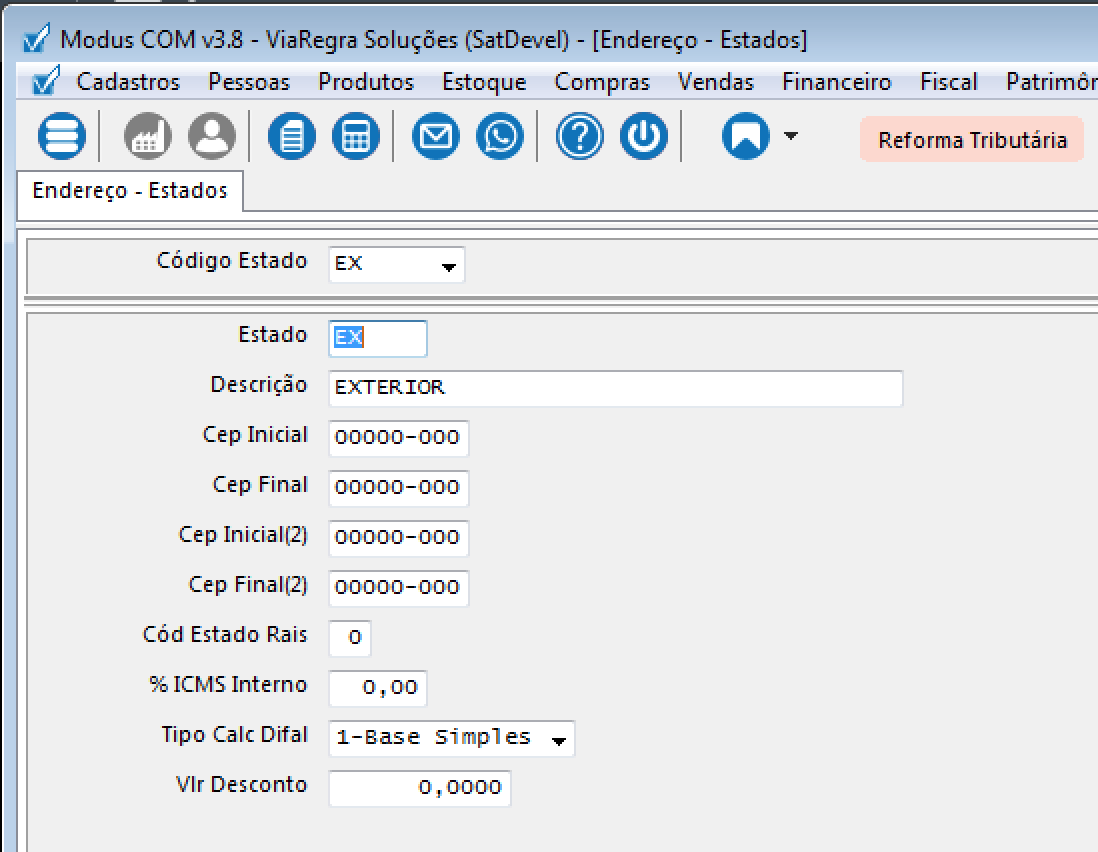The image size is (1098, 852).
Task: Click the Descrição text field
Action: [615, 388]
